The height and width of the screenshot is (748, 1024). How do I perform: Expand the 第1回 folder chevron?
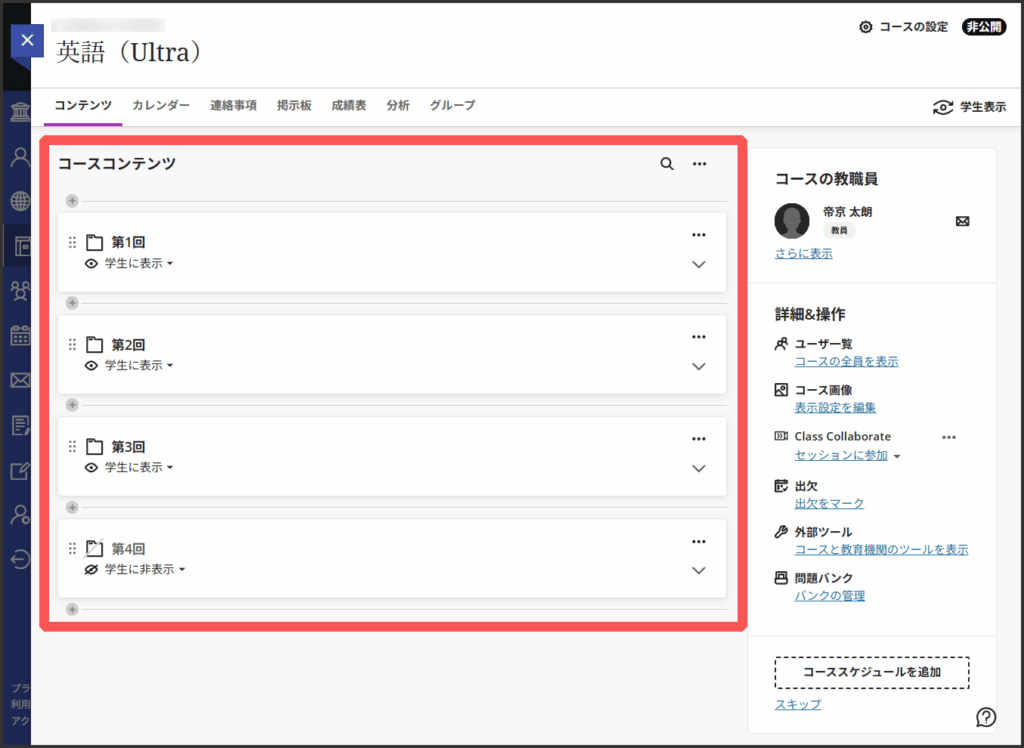[x=699, y=264]
